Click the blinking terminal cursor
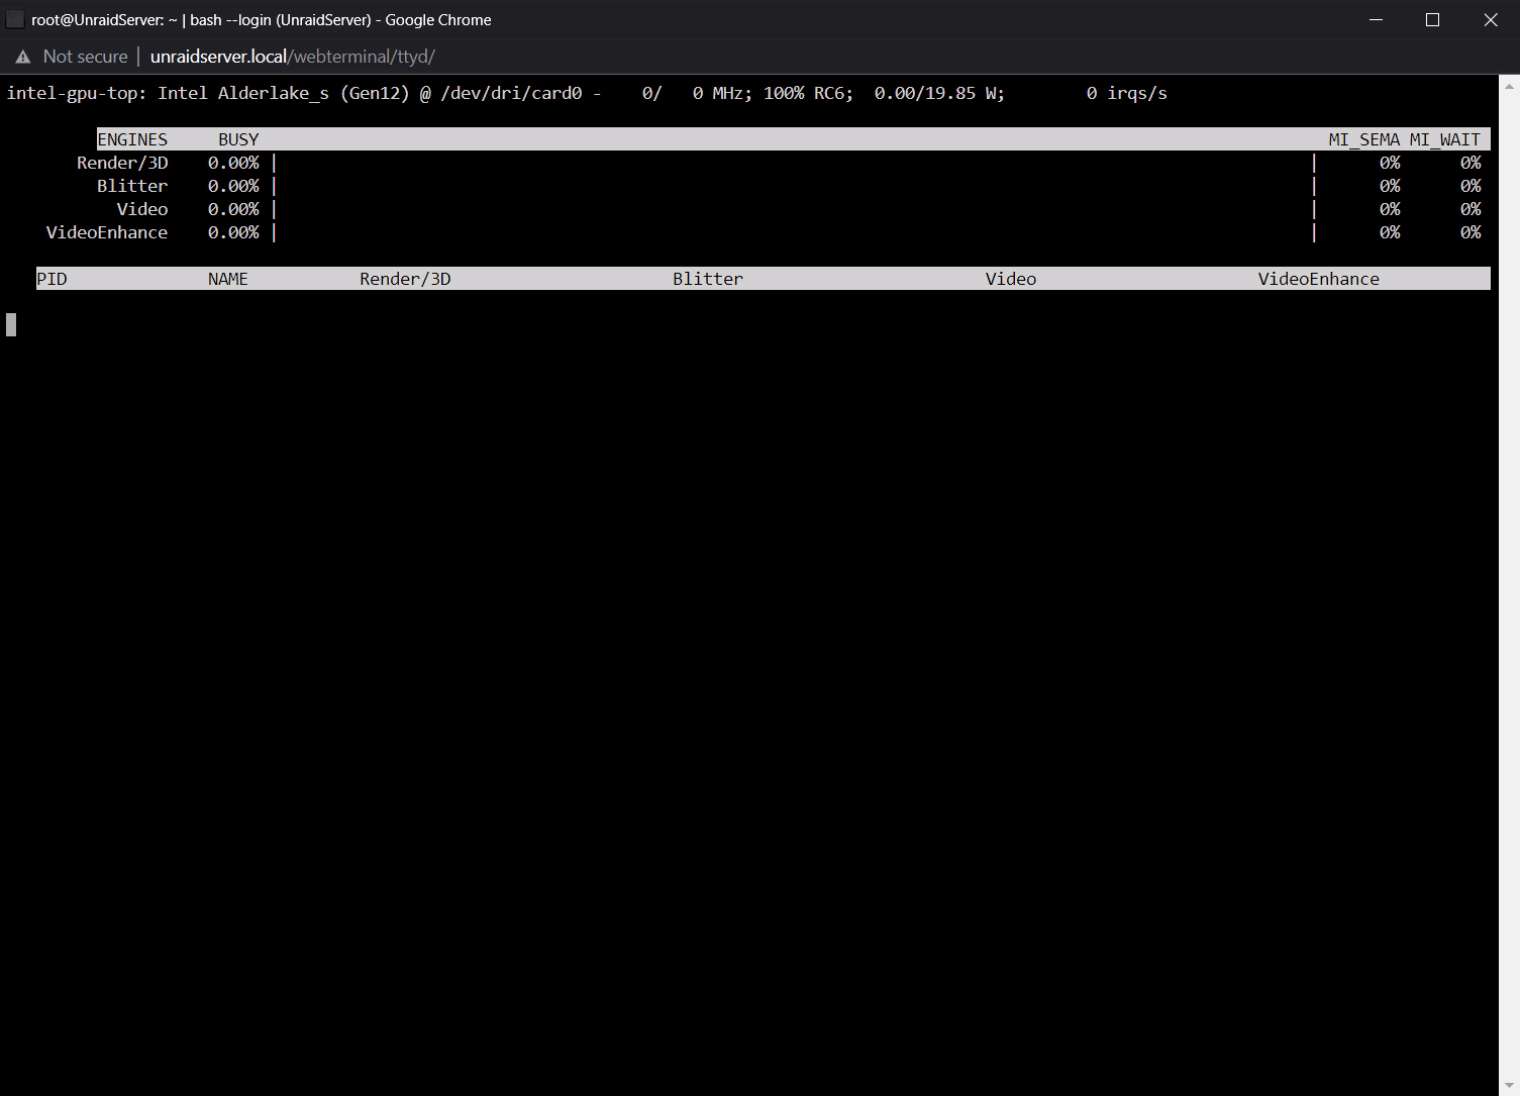The width and height of the screenshot is (1520, 1096). [11, 324]
